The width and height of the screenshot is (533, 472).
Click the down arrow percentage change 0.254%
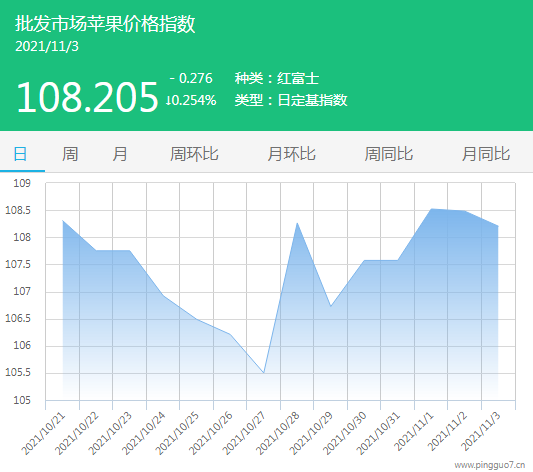191,100
